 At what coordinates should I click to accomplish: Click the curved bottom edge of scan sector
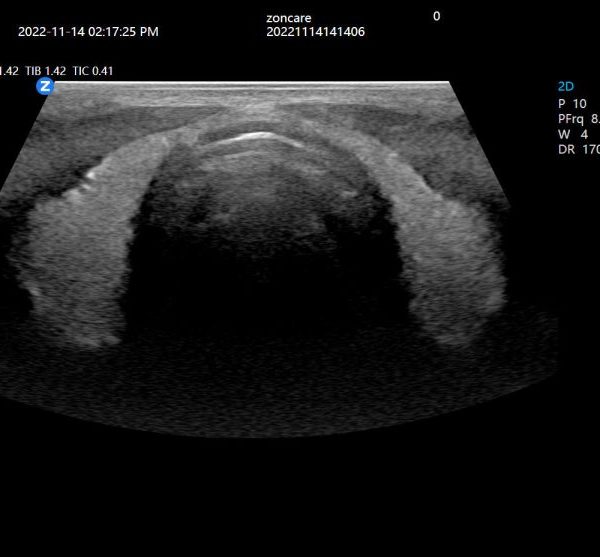[x=270, y=432]
